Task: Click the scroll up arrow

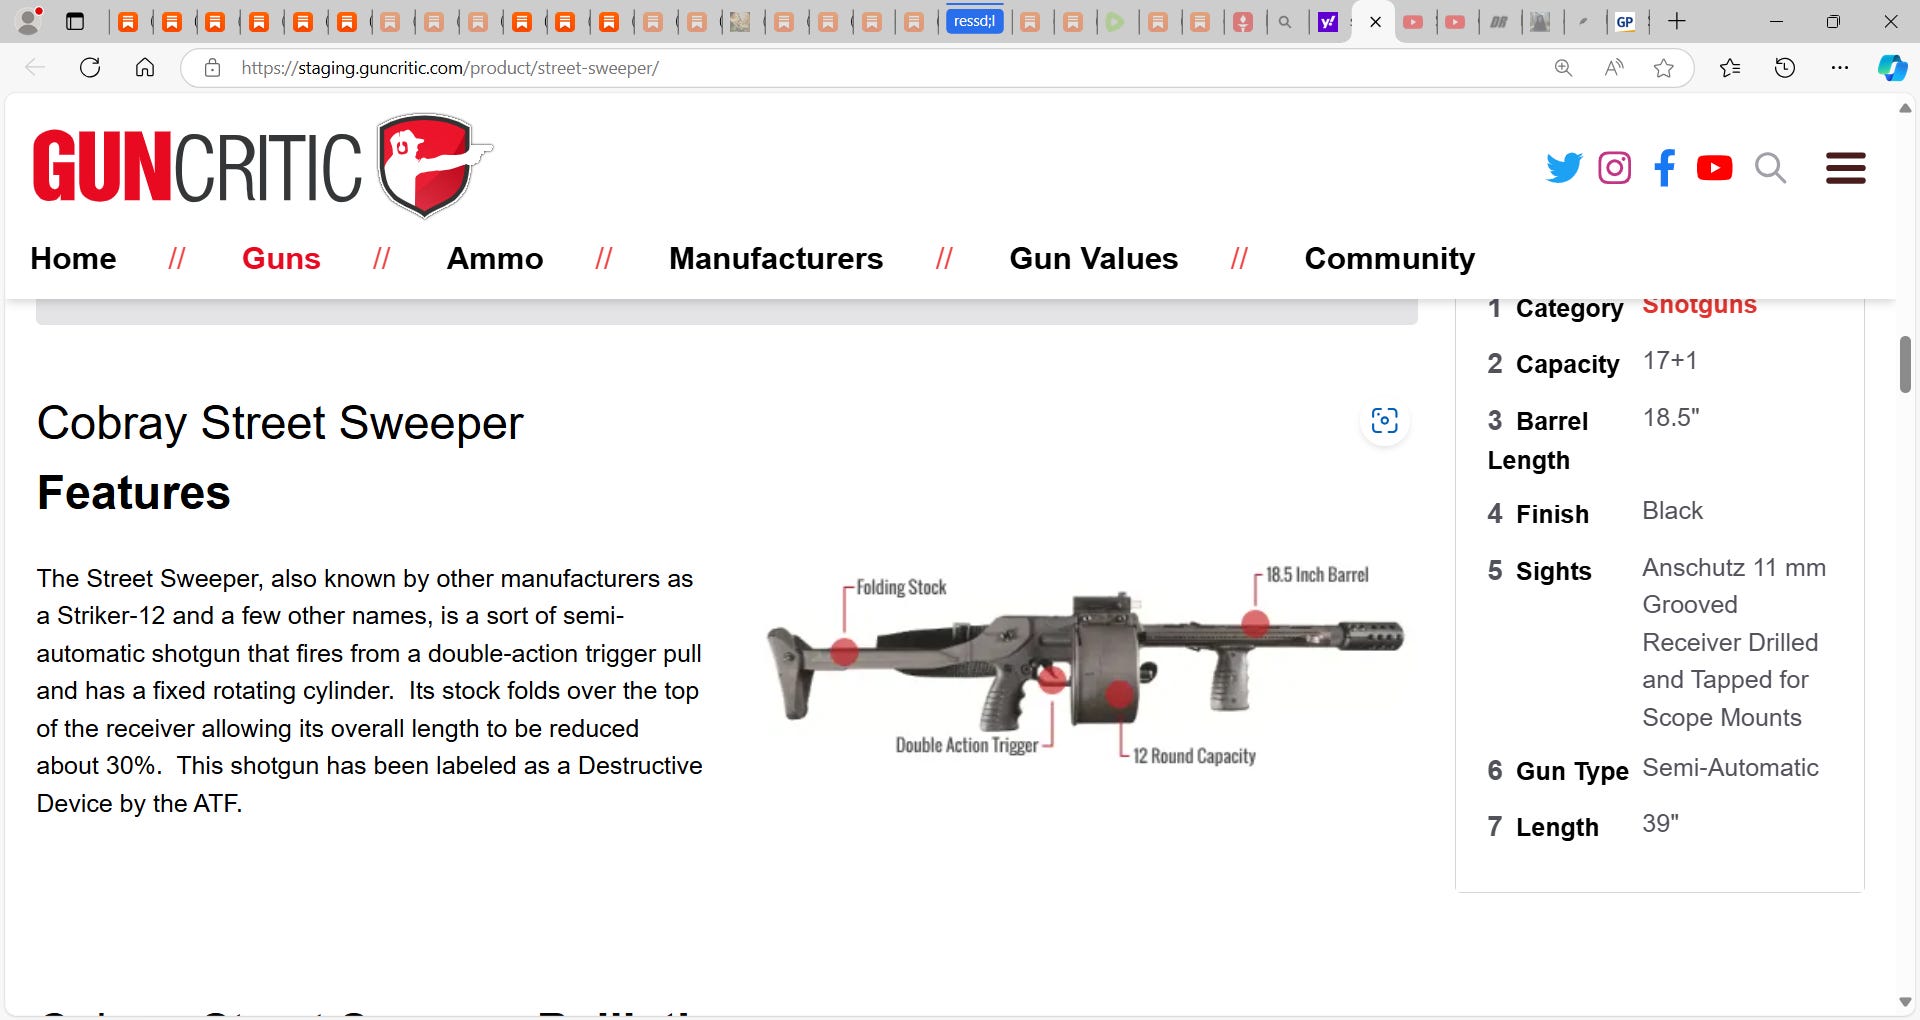Action: click(1905, 108)
